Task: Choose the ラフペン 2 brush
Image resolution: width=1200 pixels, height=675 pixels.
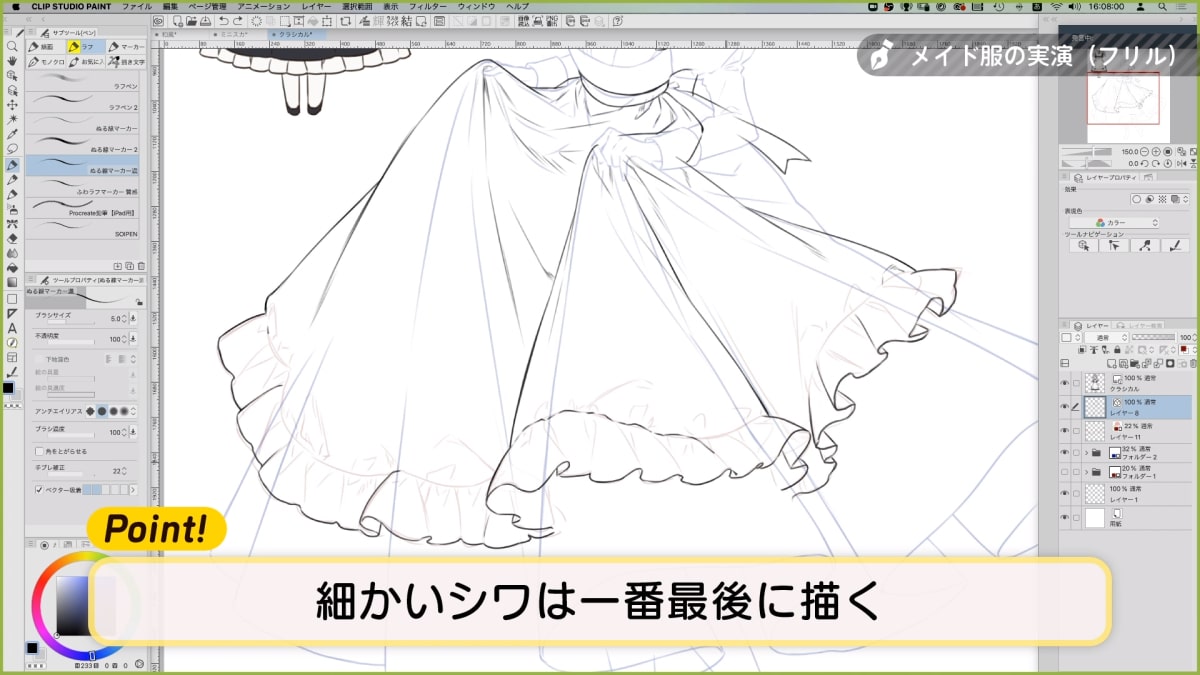Action: click(84, 102)
